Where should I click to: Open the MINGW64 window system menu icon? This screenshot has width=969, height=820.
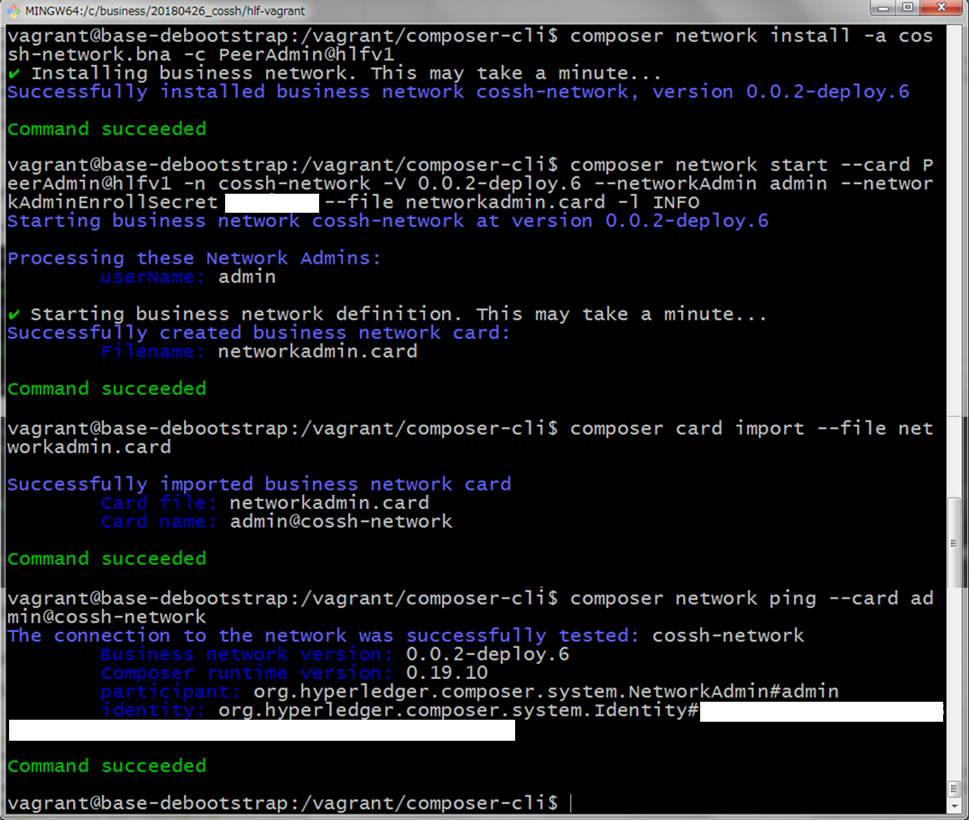[x=14, y=11]
